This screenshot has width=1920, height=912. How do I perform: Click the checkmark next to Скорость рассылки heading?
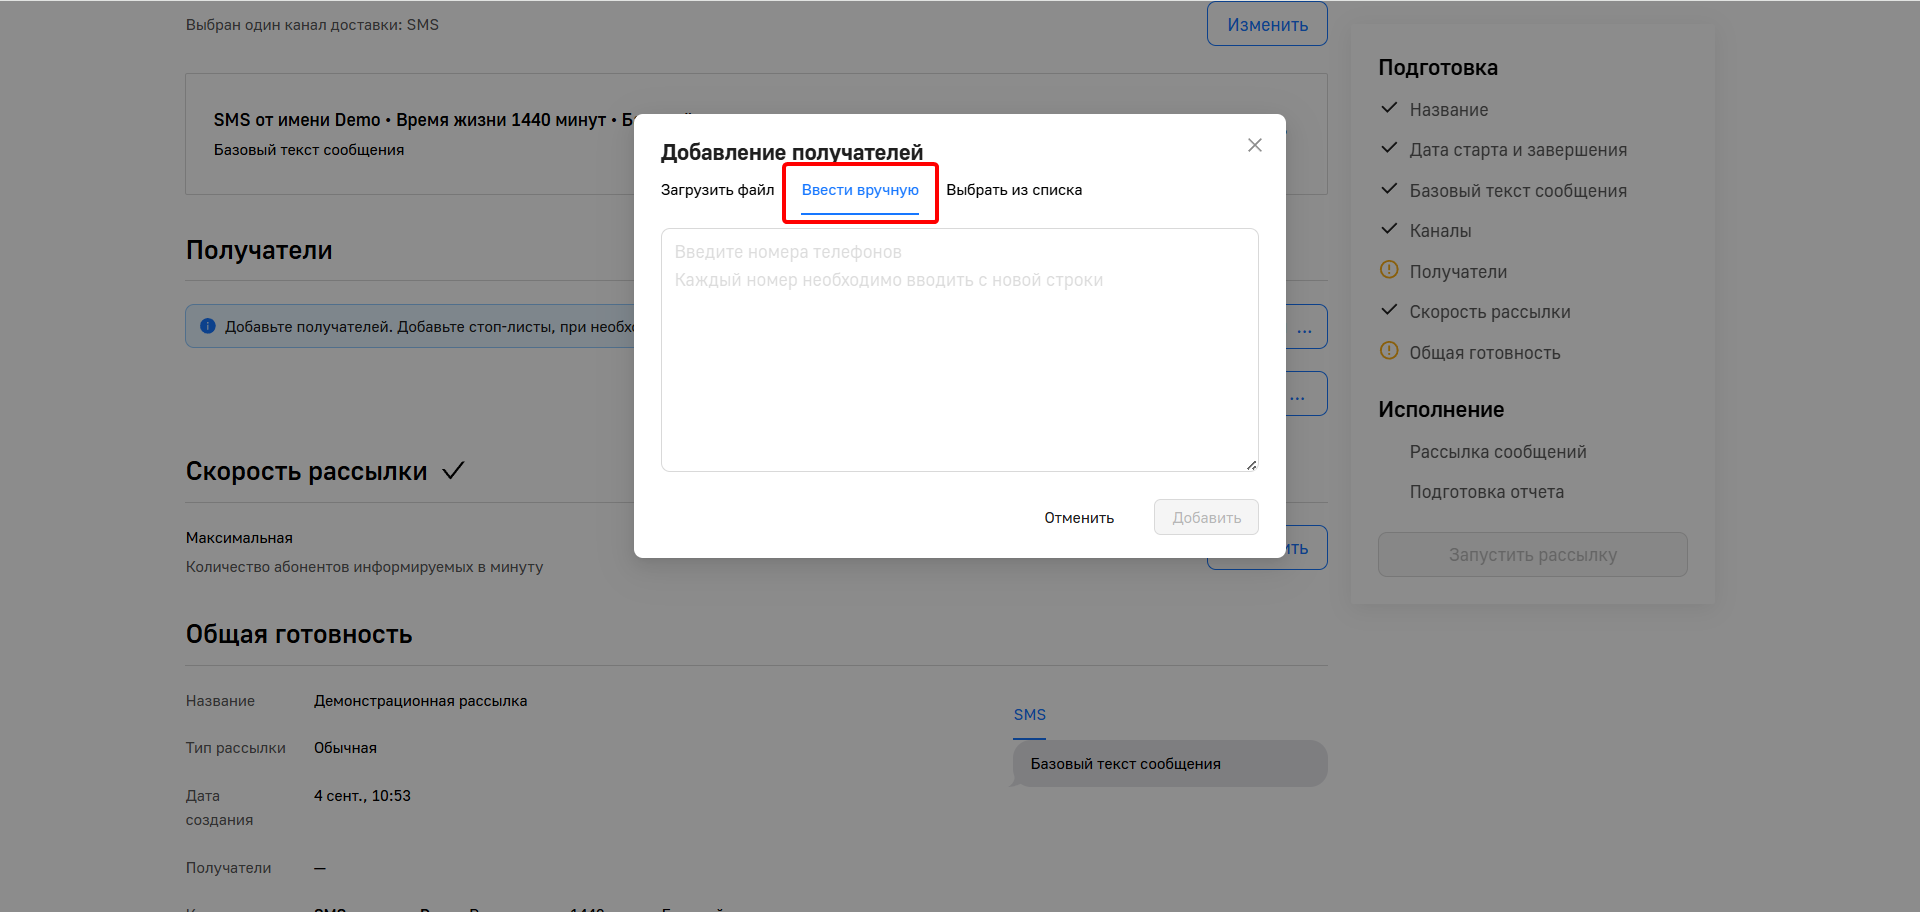[453, 470]
